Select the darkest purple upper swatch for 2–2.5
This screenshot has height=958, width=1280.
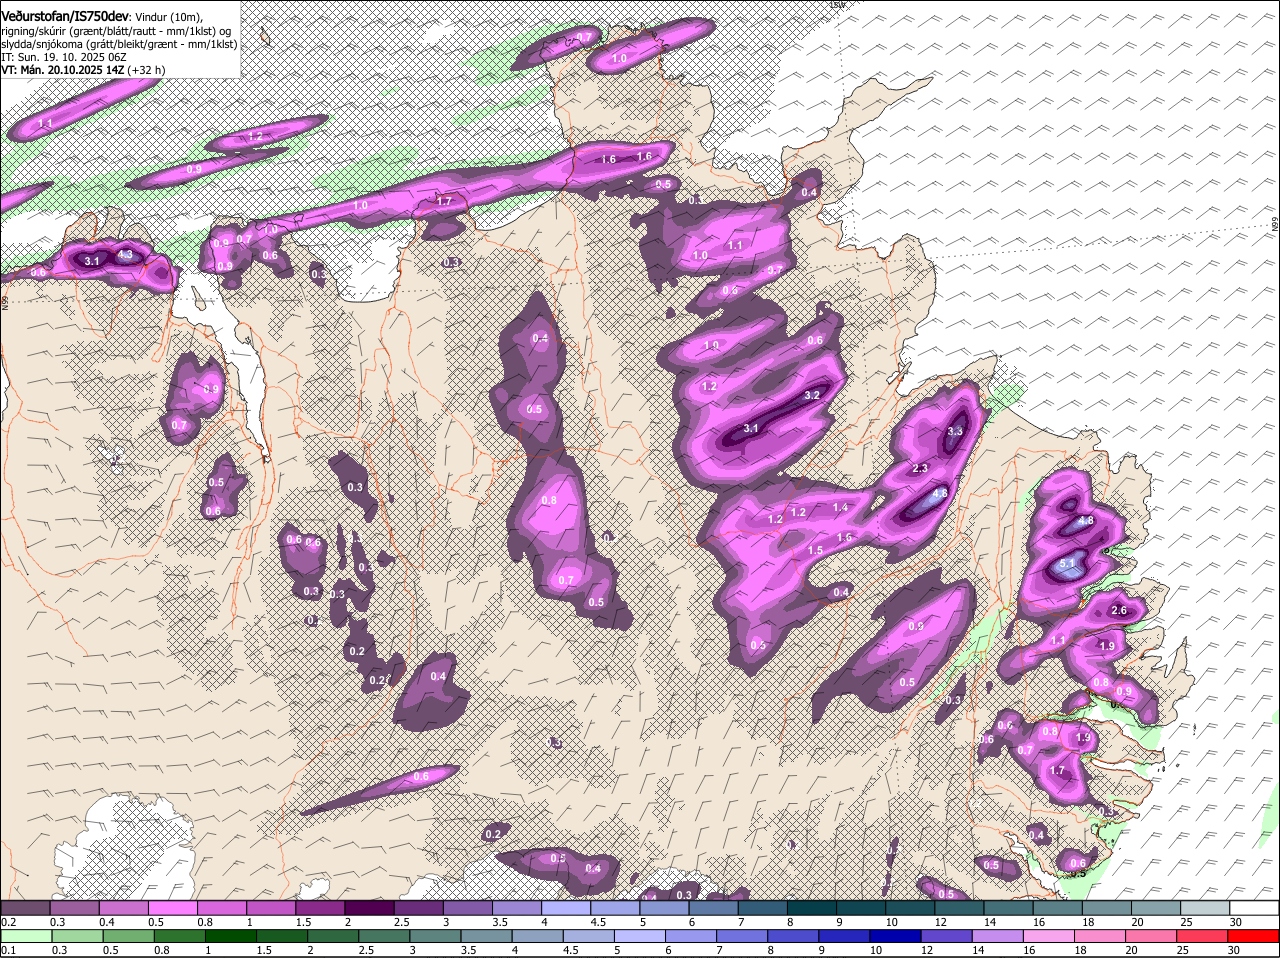coord(369,908)
